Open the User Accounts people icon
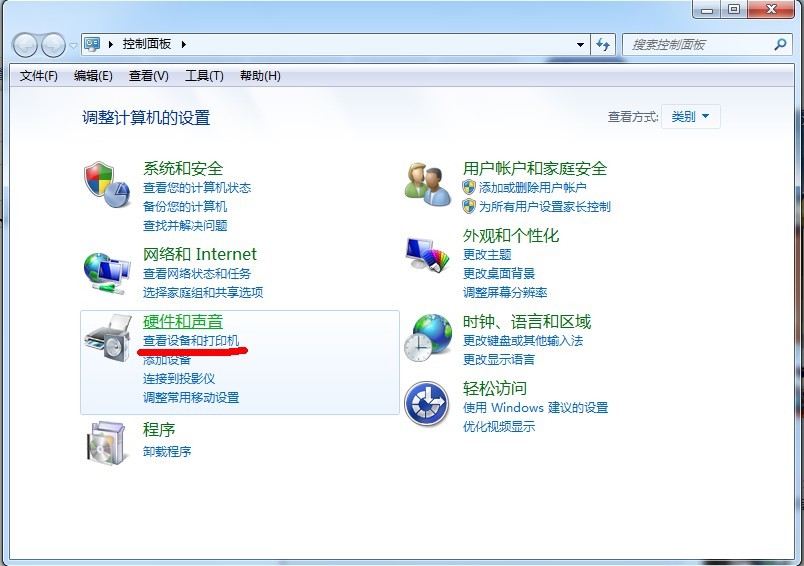This screenshot has height=566, width=804. 428,185
